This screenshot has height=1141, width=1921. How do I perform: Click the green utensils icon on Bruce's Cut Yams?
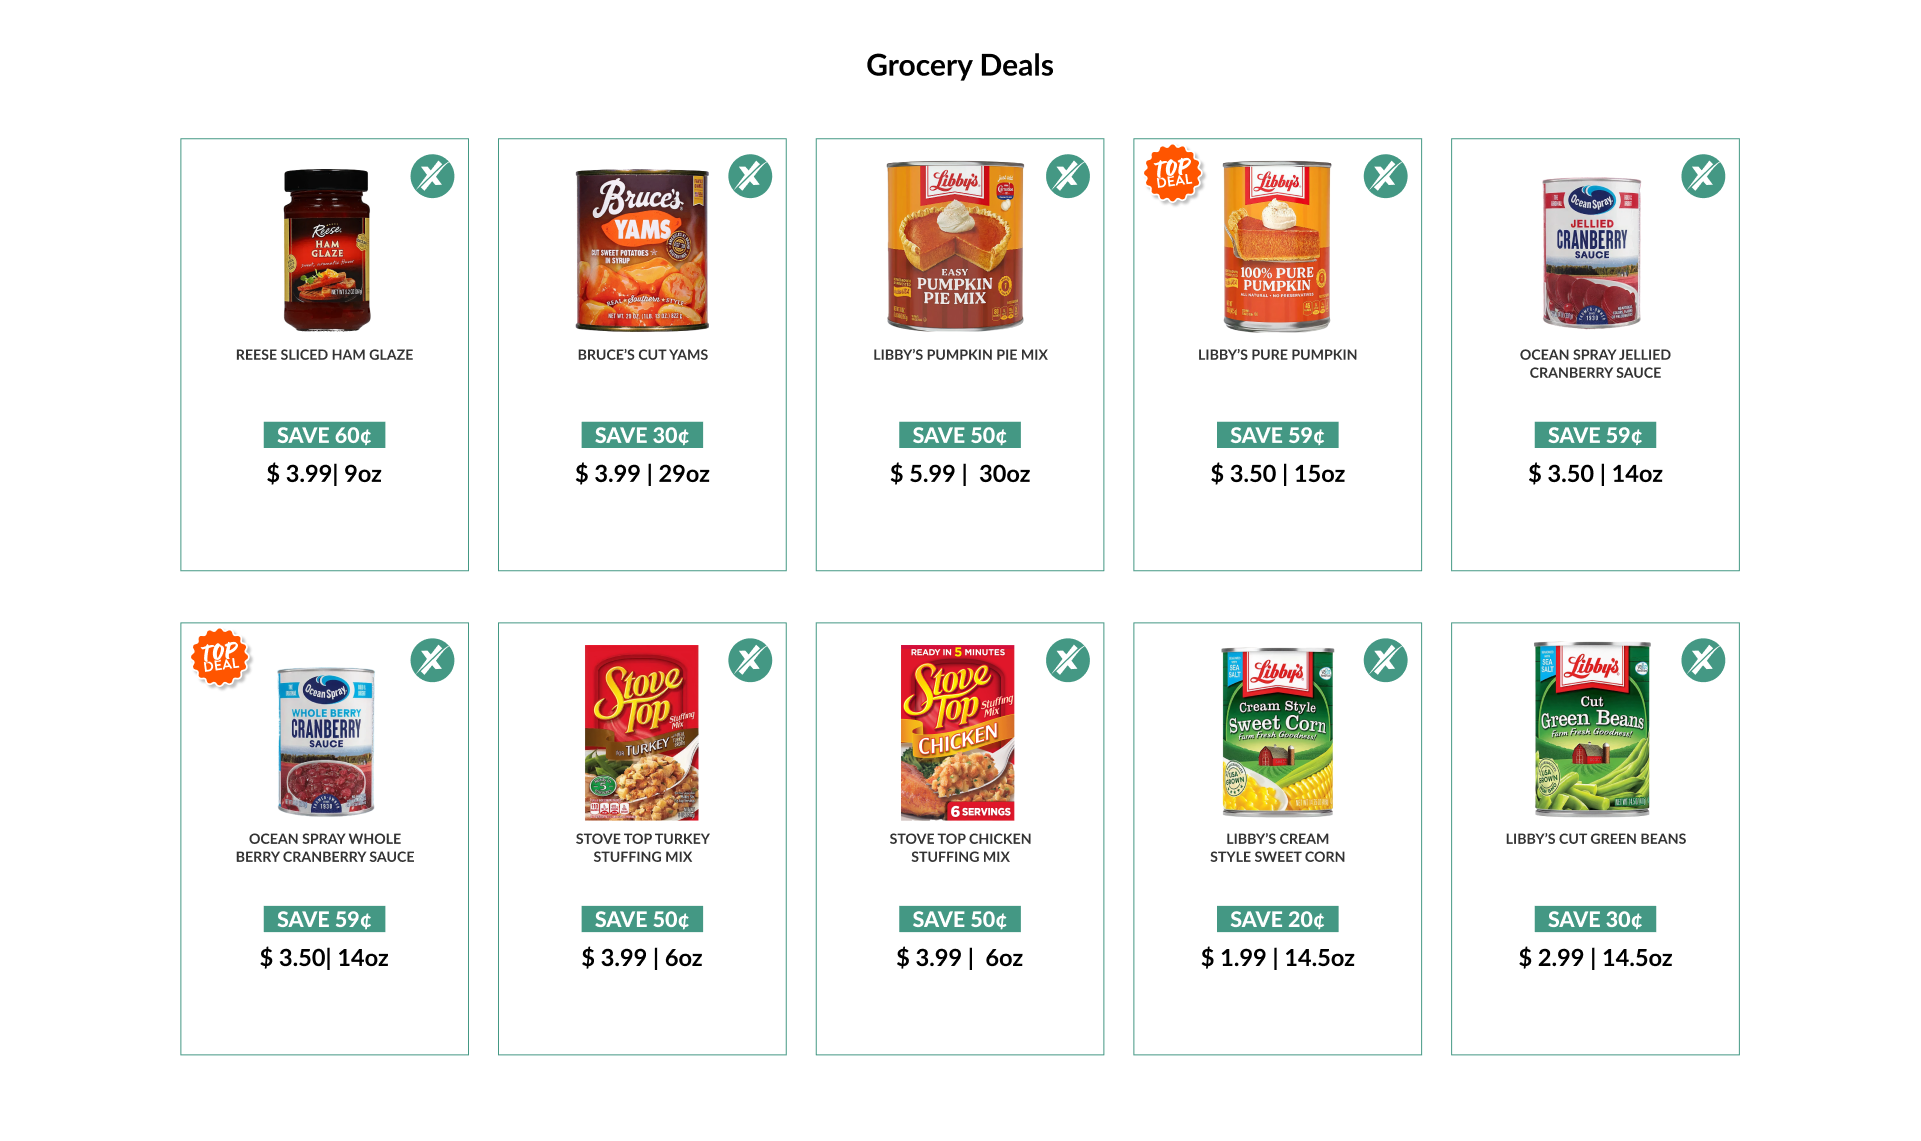(x=750, y=177)
